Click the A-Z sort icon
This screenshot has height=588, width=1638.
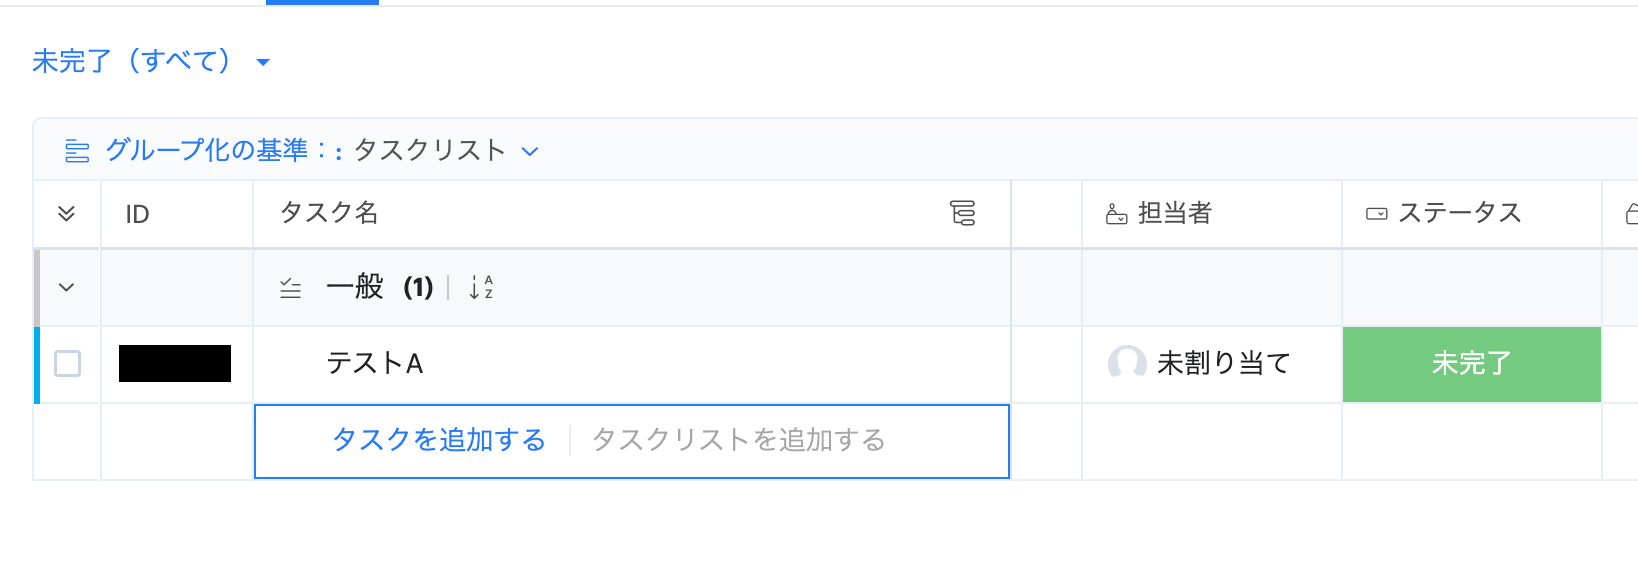coord(481,288)
